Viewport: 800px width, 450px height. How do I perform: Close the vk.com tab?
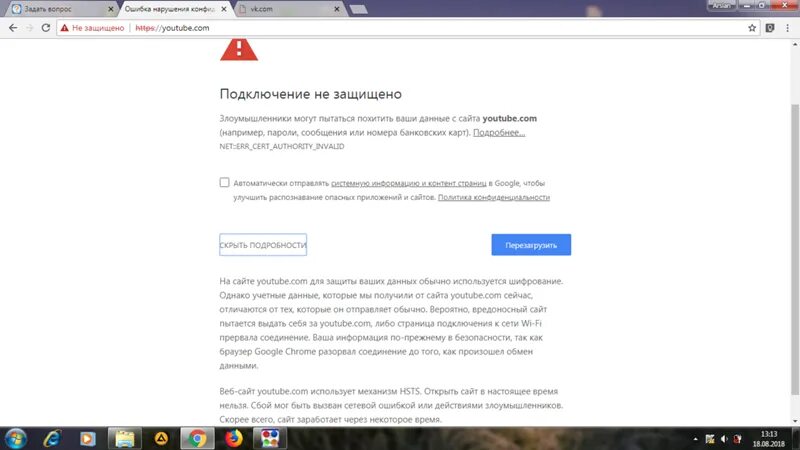point(336,9)
